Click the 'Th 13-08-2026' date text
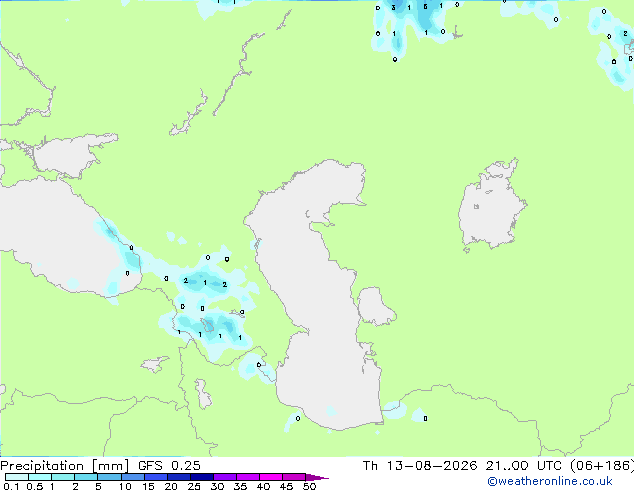Viewport: 634px width, 490px height. pos(420,466)
